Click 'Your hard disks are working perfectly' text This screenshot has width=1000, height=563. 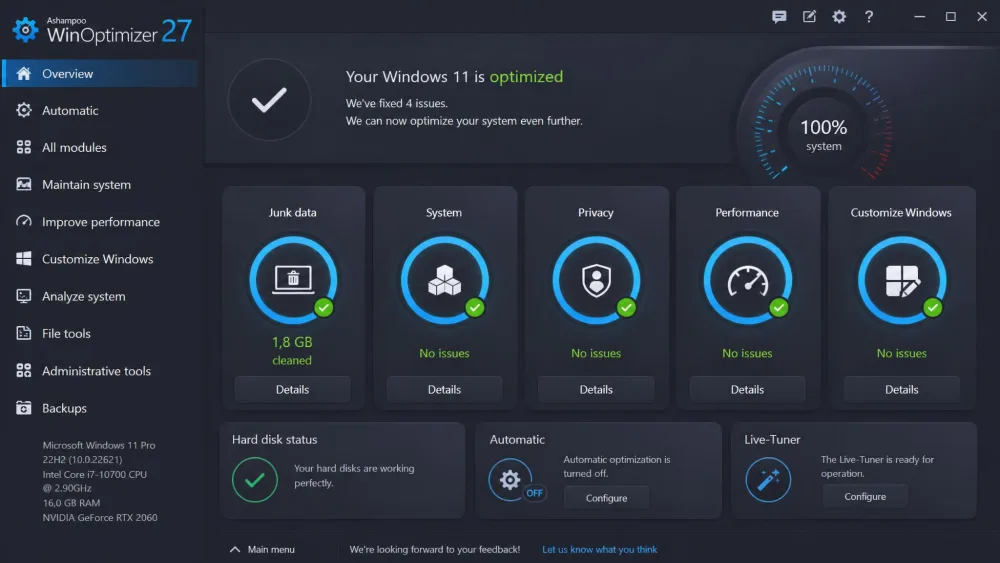coord(354,476)
